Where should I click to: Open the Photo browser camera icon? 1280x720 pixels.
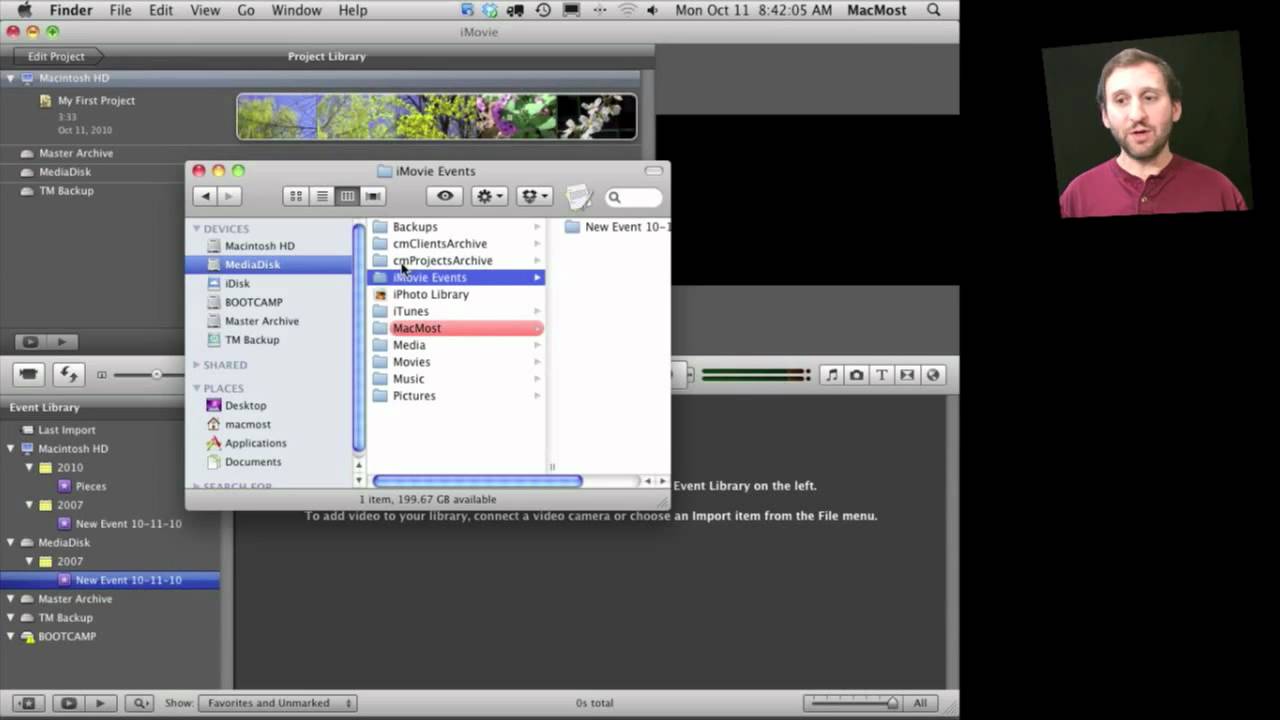857,375
